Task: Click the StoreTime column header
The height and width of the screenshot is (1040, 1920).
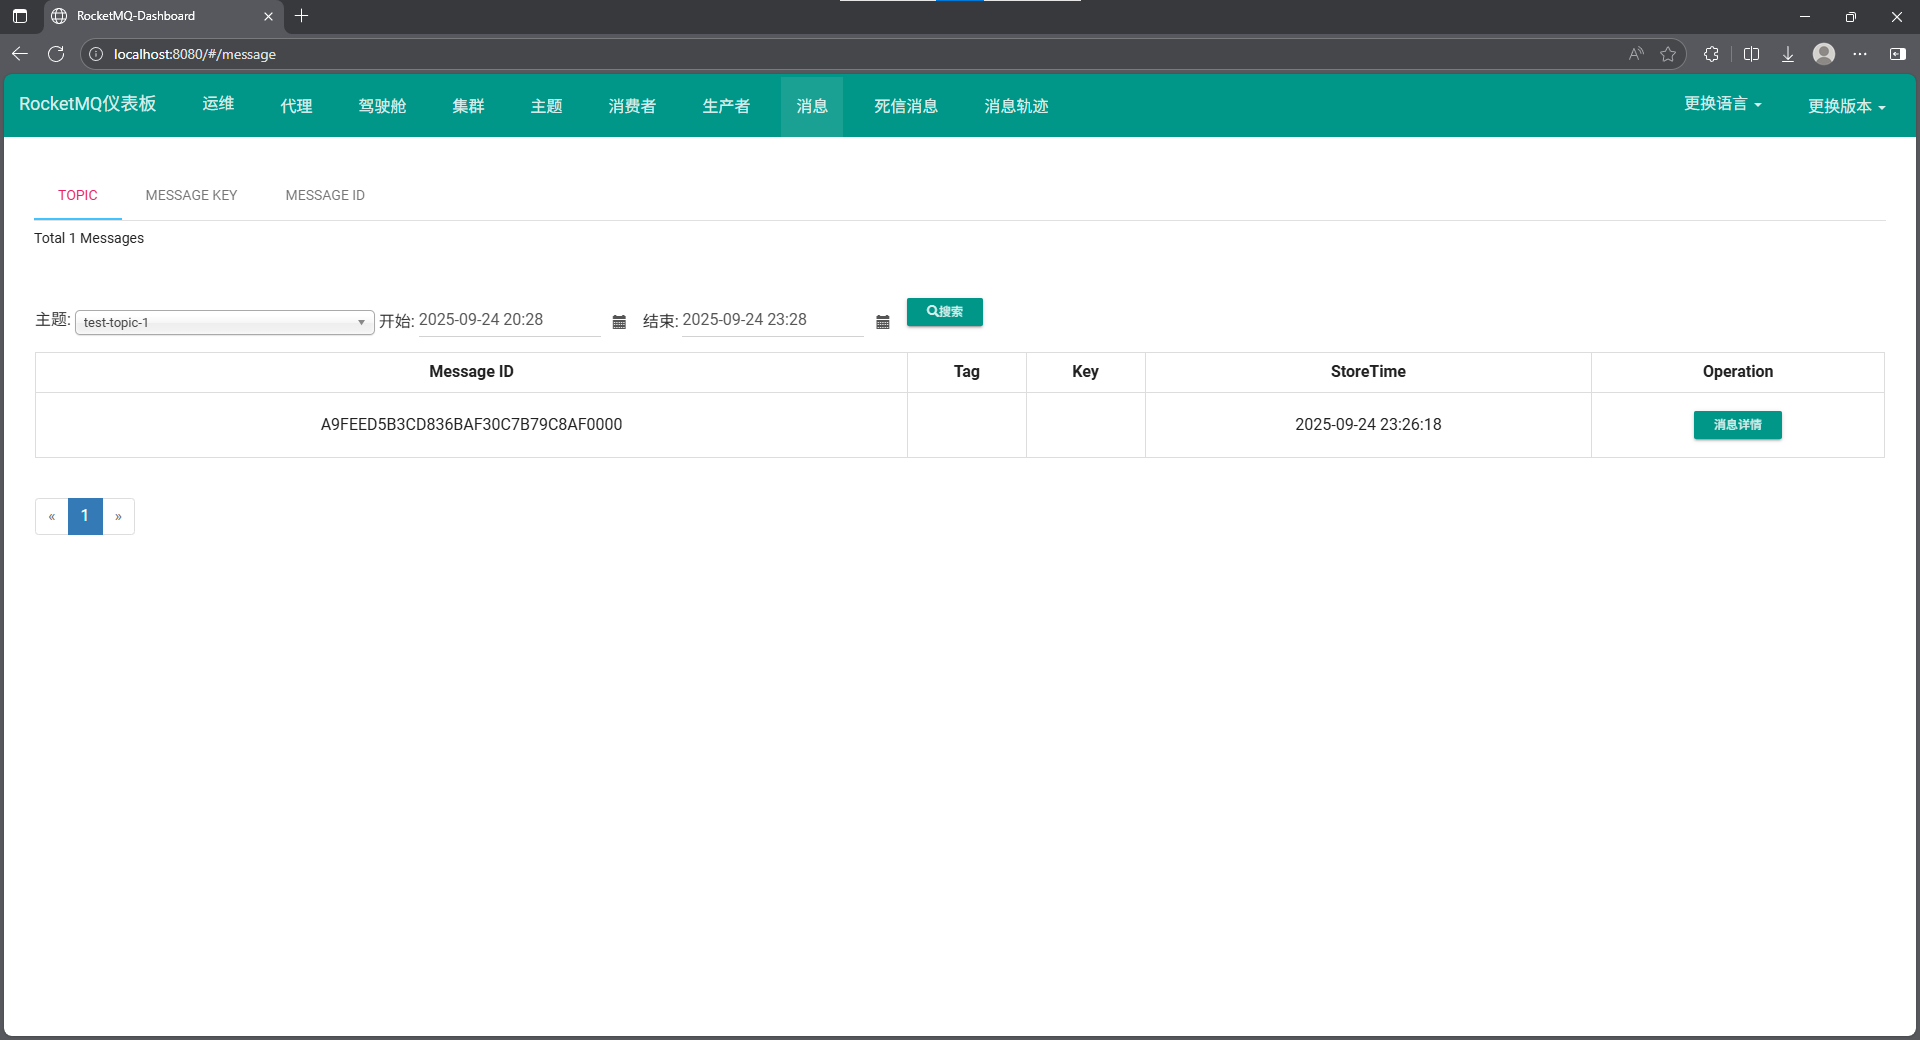Action: 1368,371
